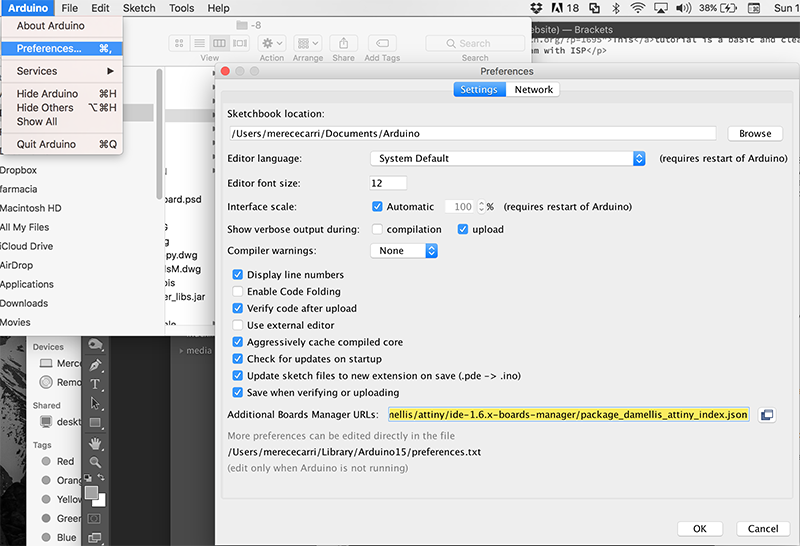Open the preferences.txt file path link

point(354,452)
